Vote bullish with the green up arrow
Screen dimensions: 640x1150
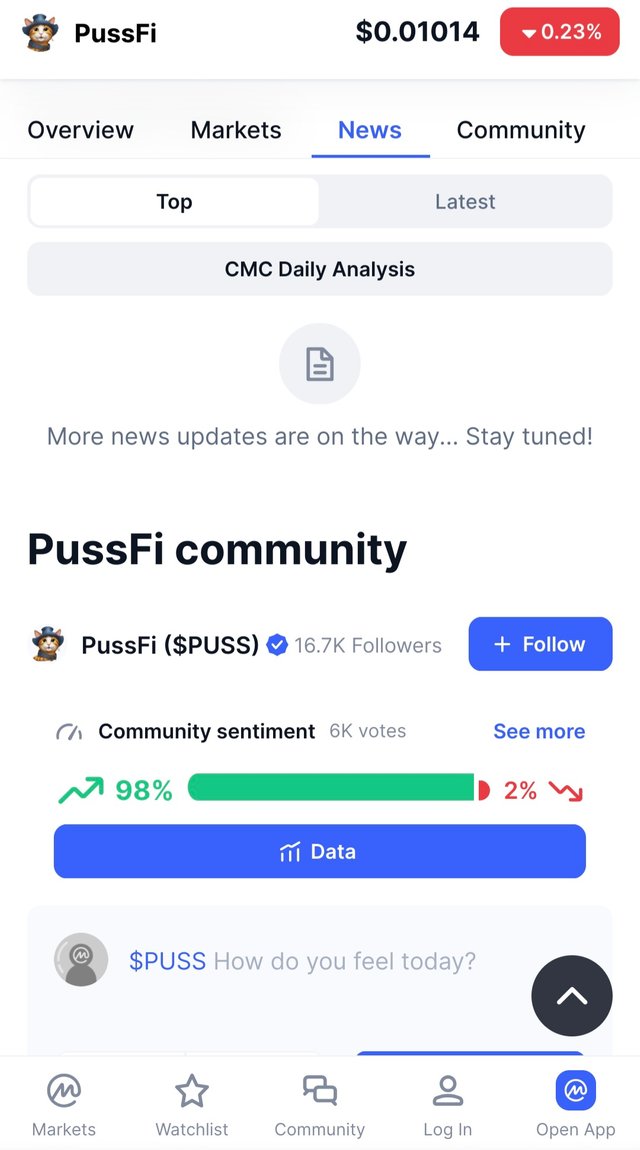(81, 791)
